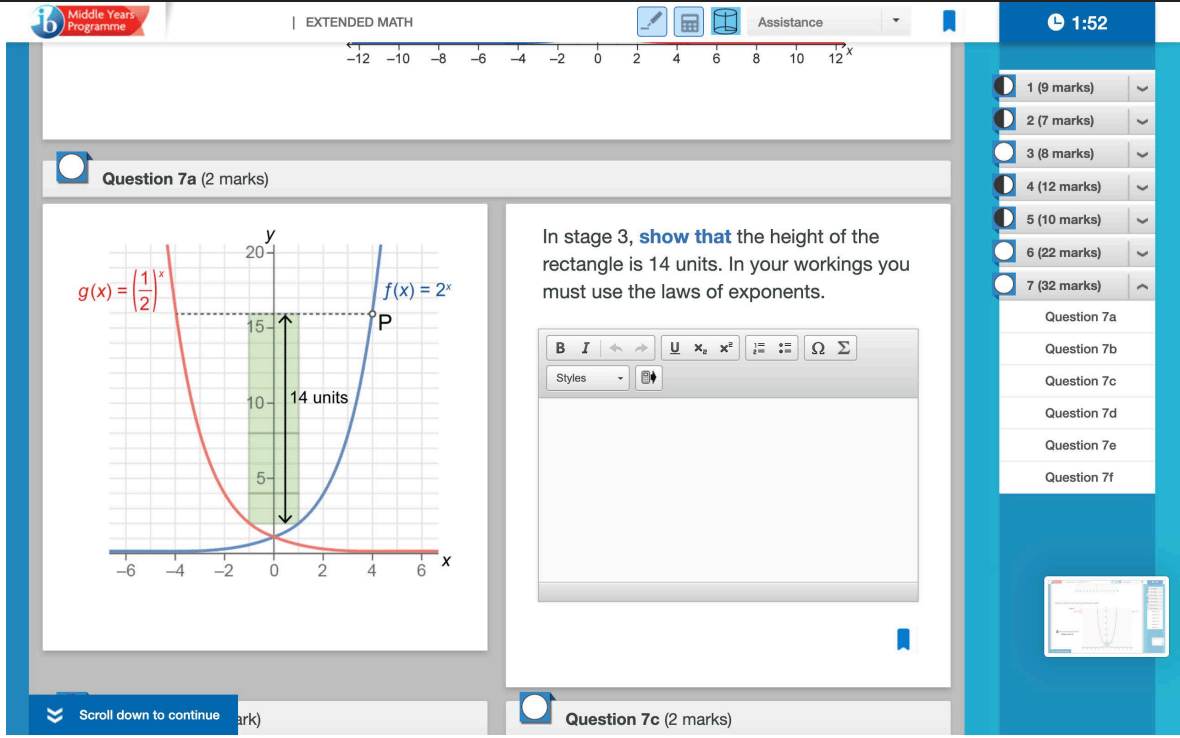Click inside the answer text area
The width and height of the screenshot is (1180, 738).
click(728, 489)
